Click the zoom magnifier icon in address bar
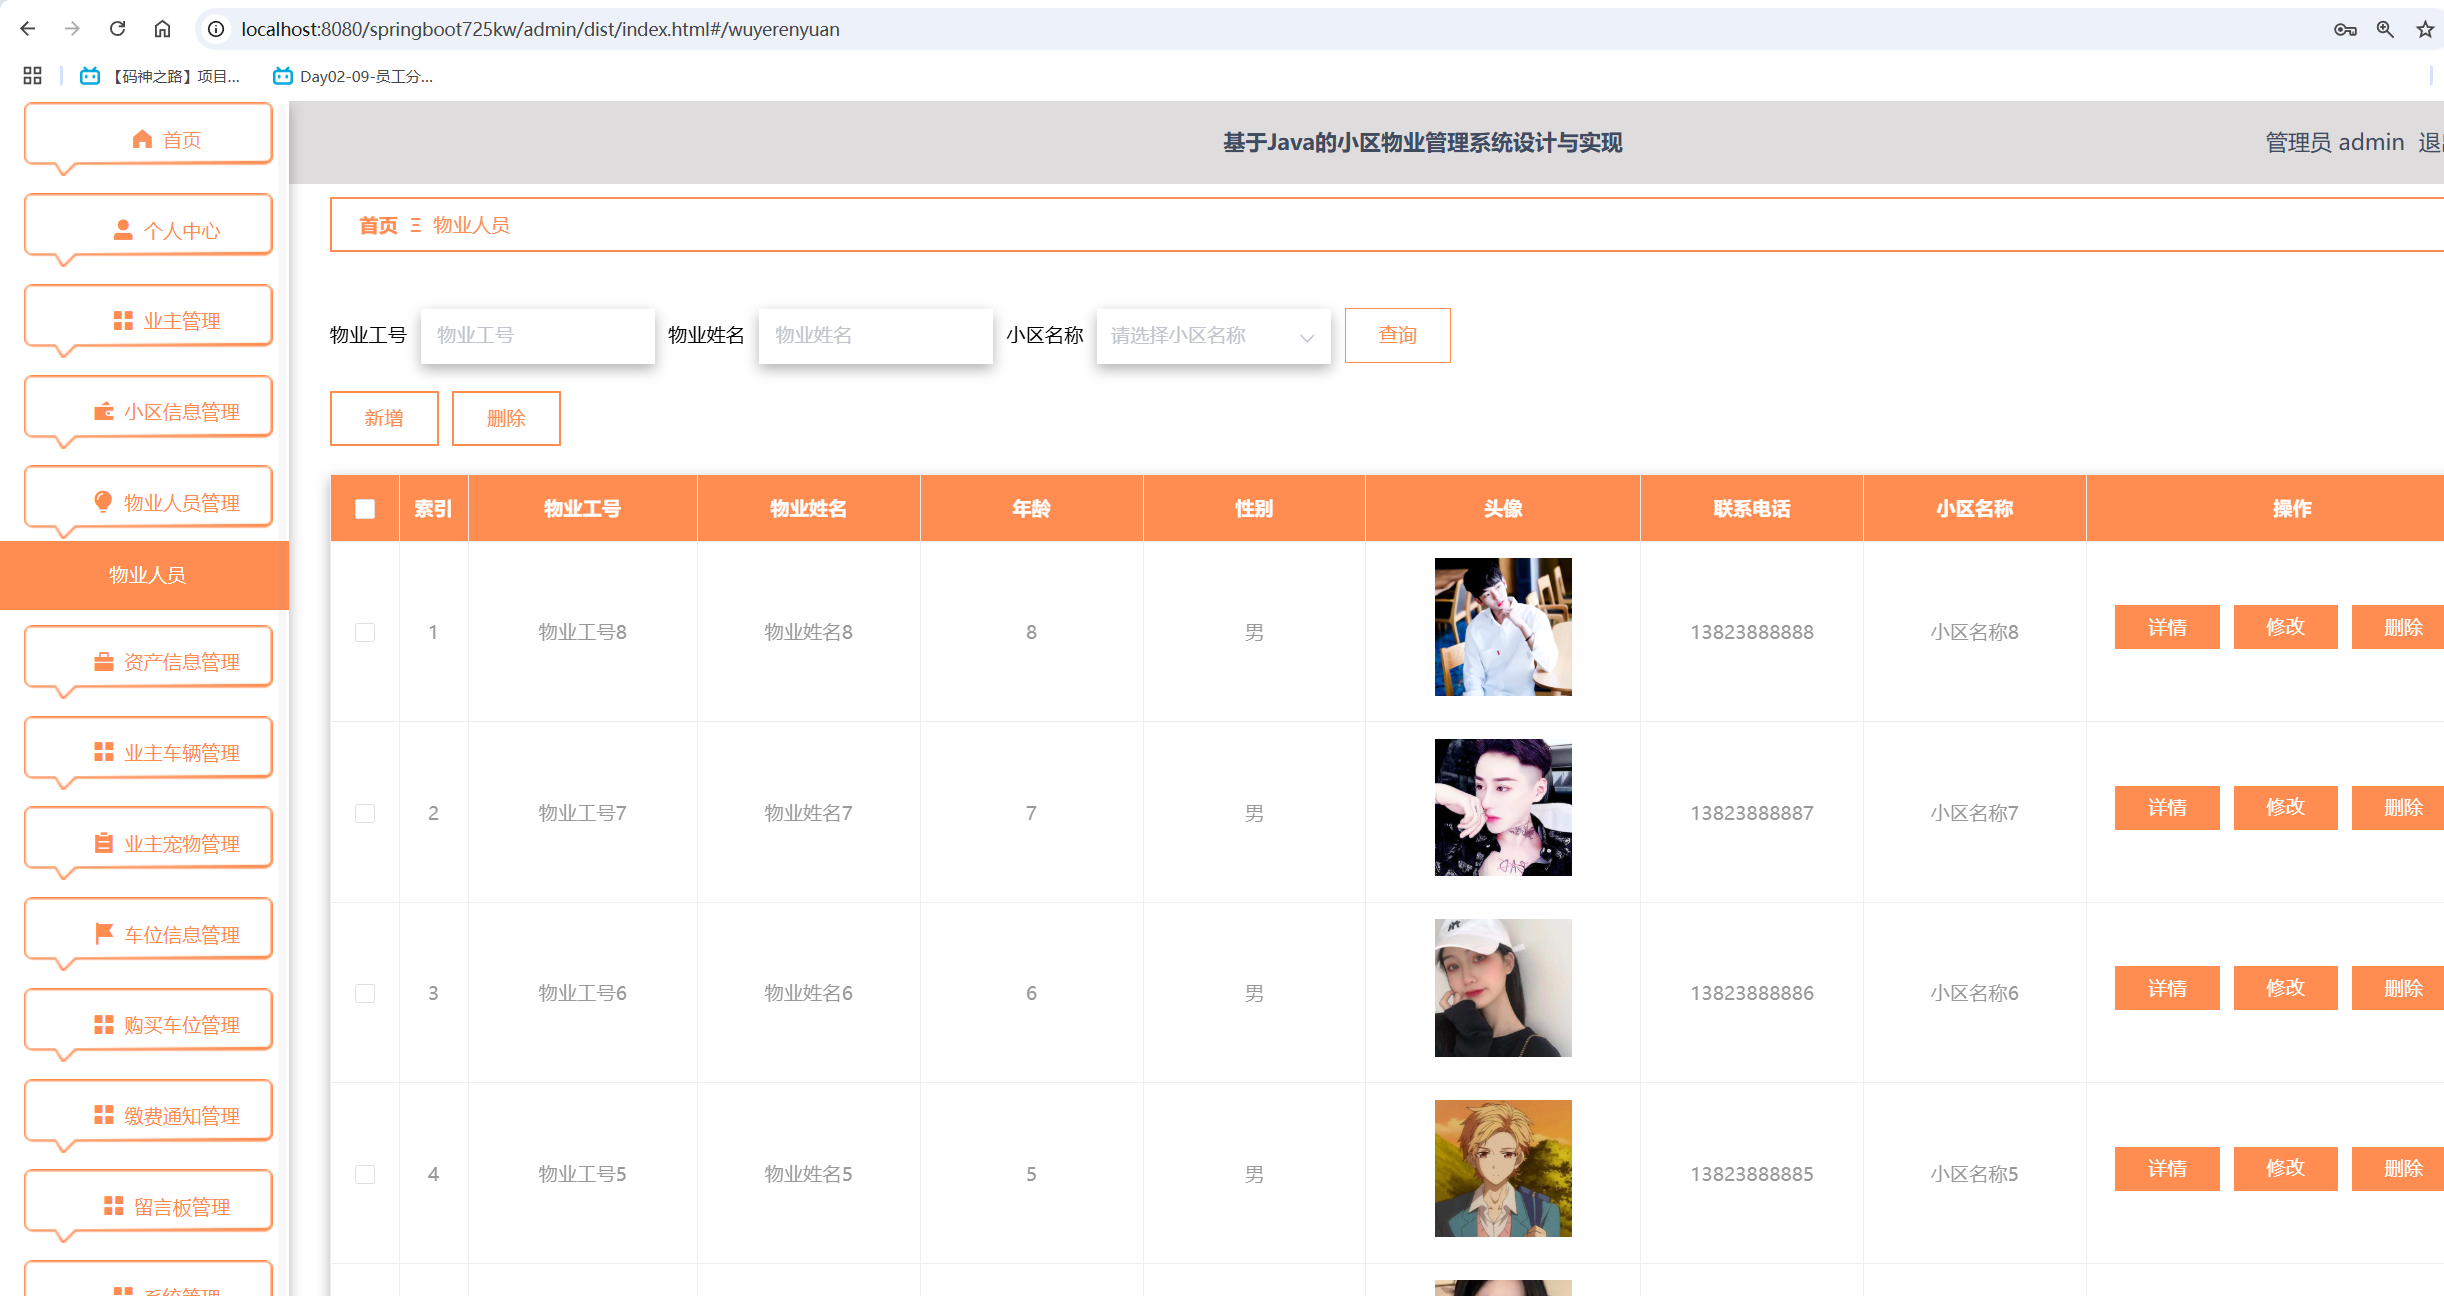This screenshot has height=1296, width=2444. (2385, 29)
